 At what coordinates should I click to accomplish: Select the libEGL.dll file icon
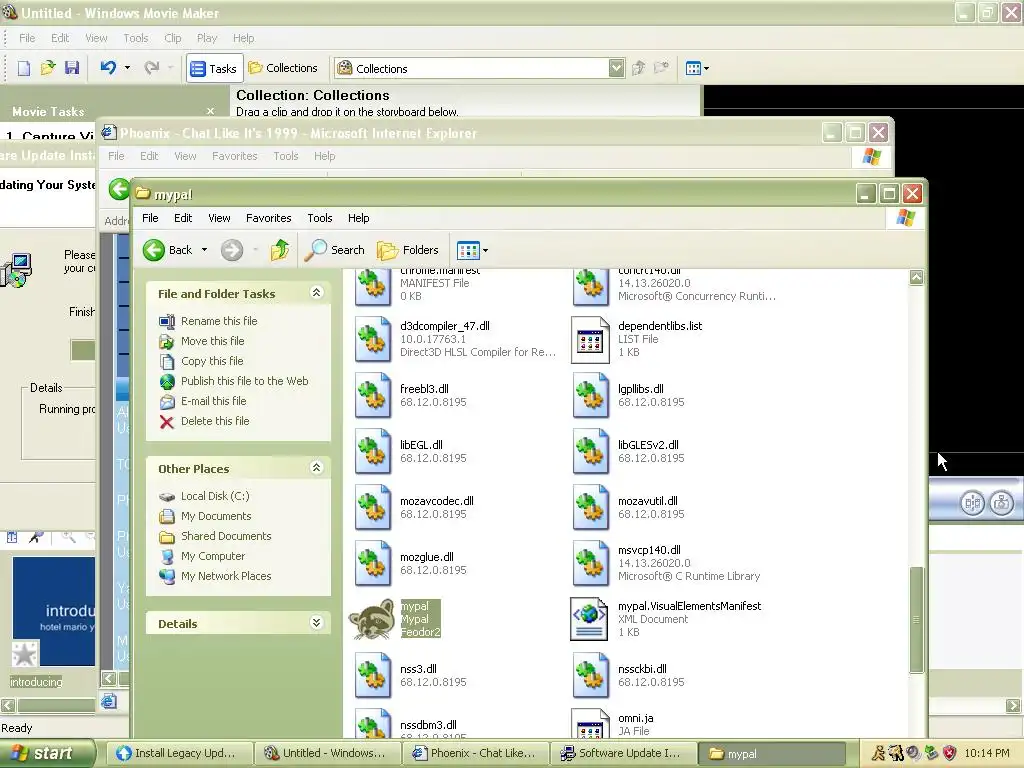[372, 451]
